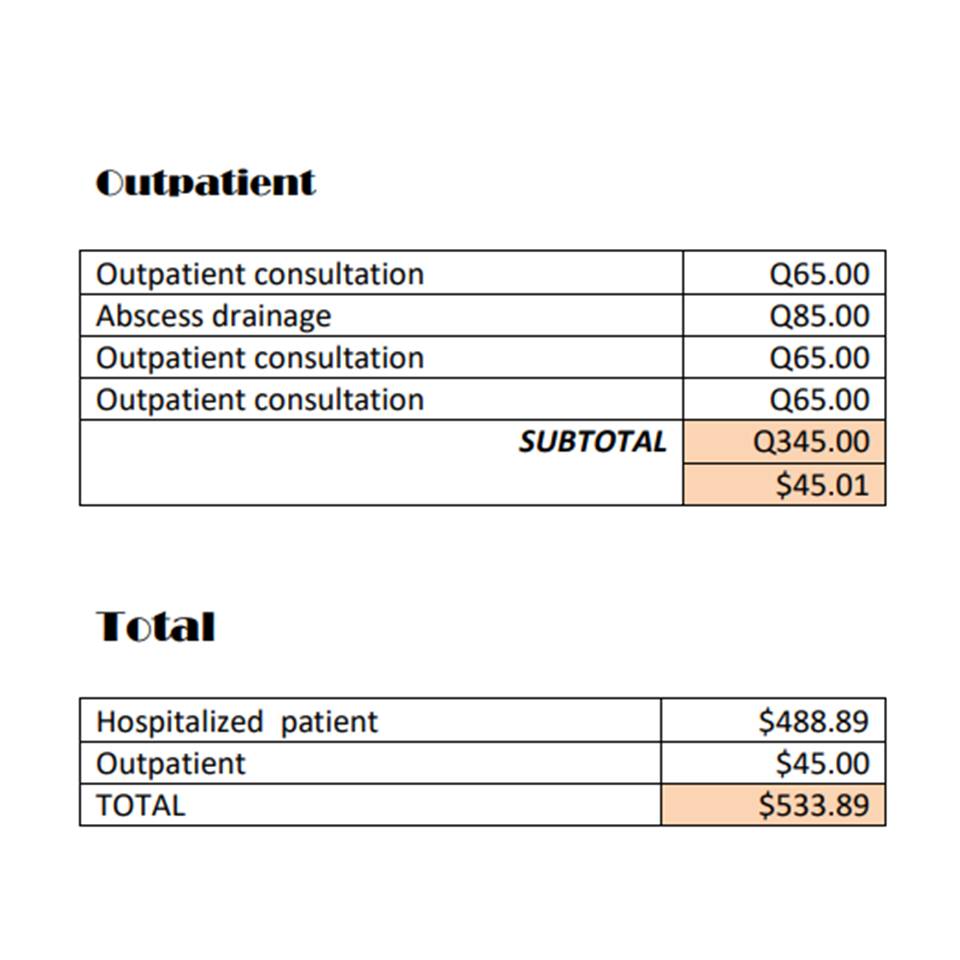Select the $45.01 highlighted cell
The width and height of the screenshot is (960, 960).
click(784, 484)
